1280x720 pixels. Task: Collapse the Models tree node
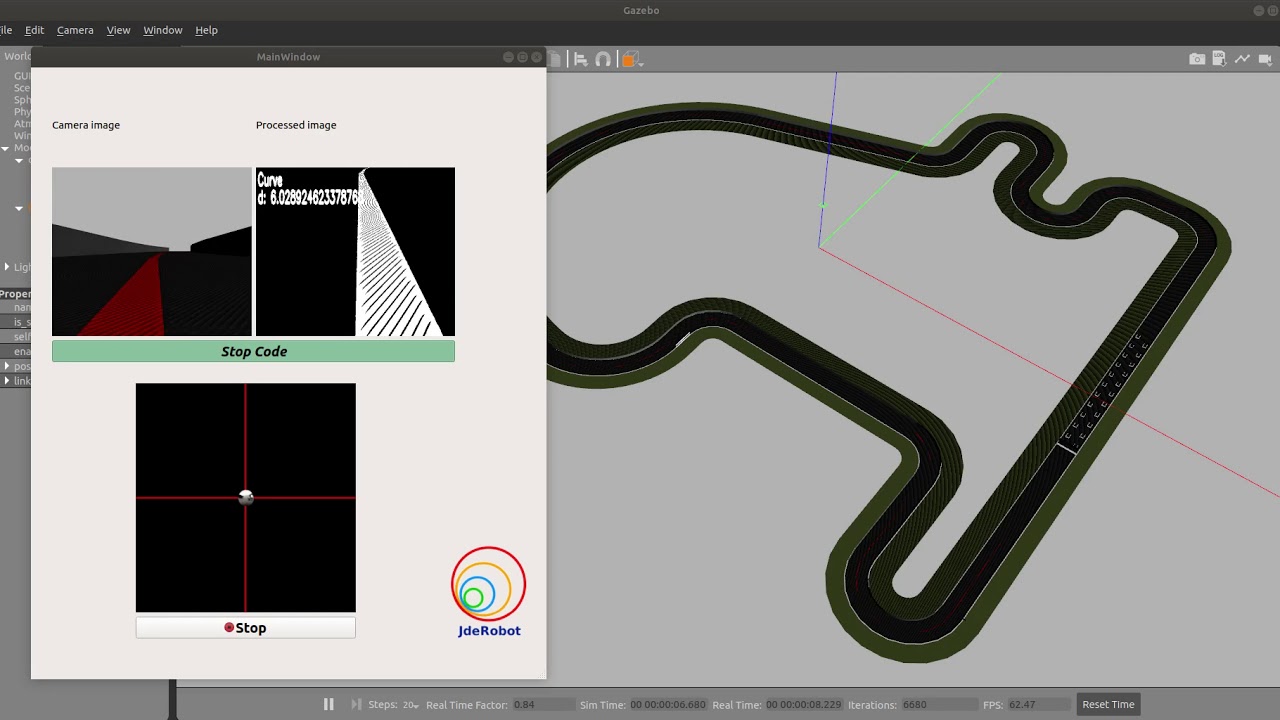coord(5,148)
